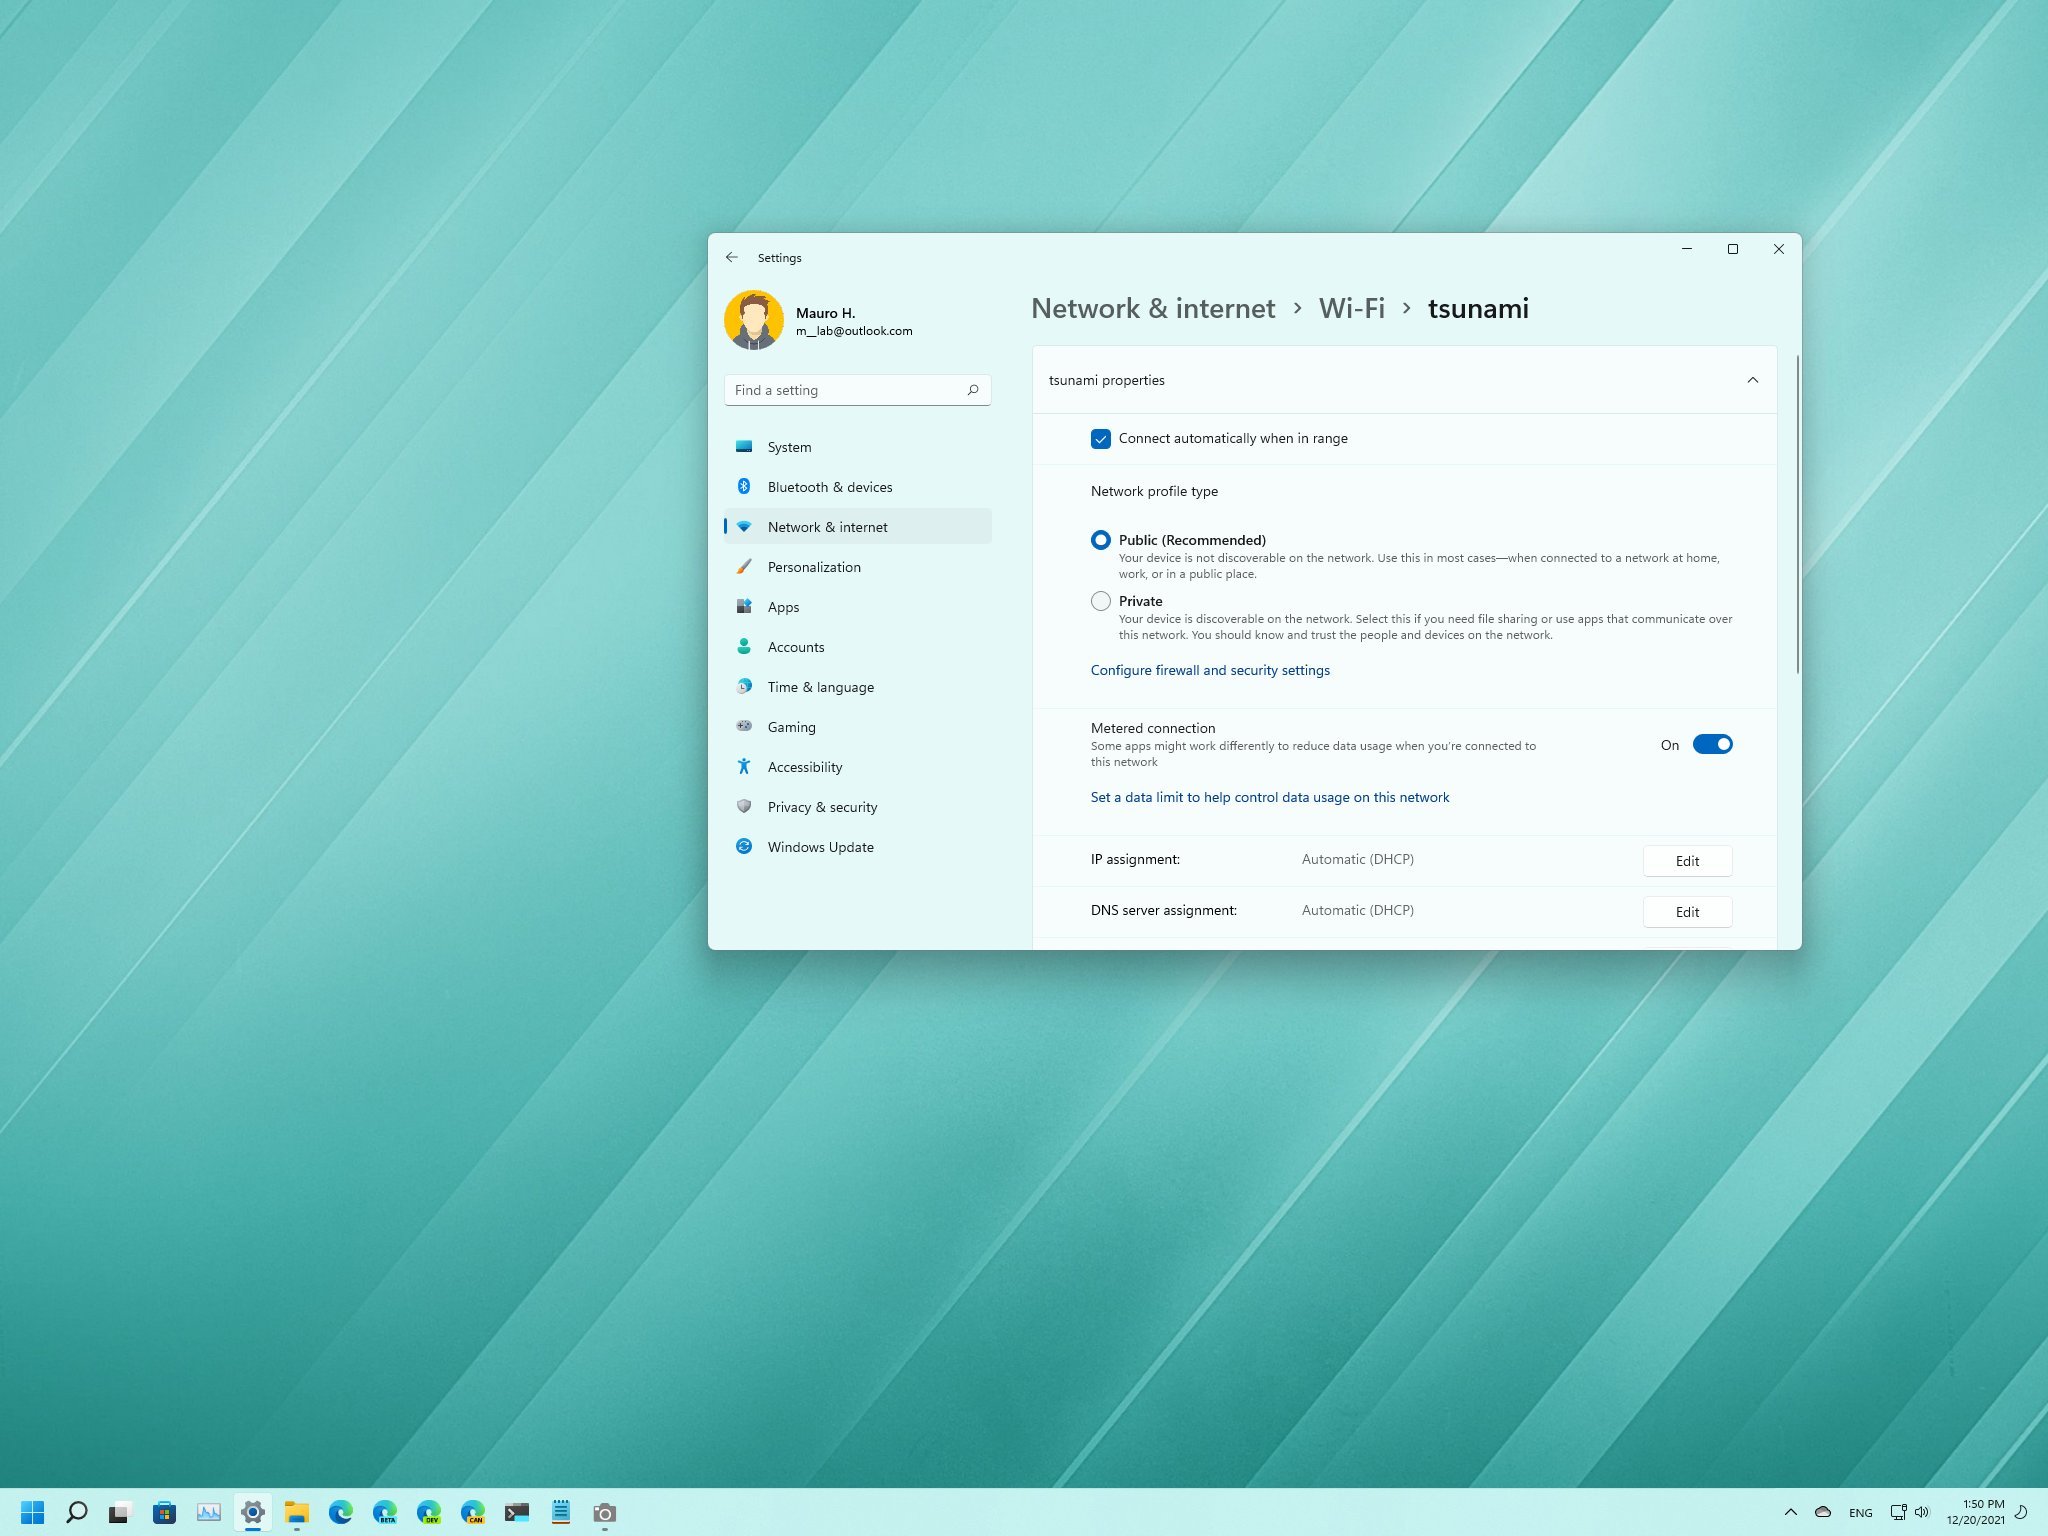Configure firewall and security settings
The image size is (2048, 1536).
coord(1209,670)
